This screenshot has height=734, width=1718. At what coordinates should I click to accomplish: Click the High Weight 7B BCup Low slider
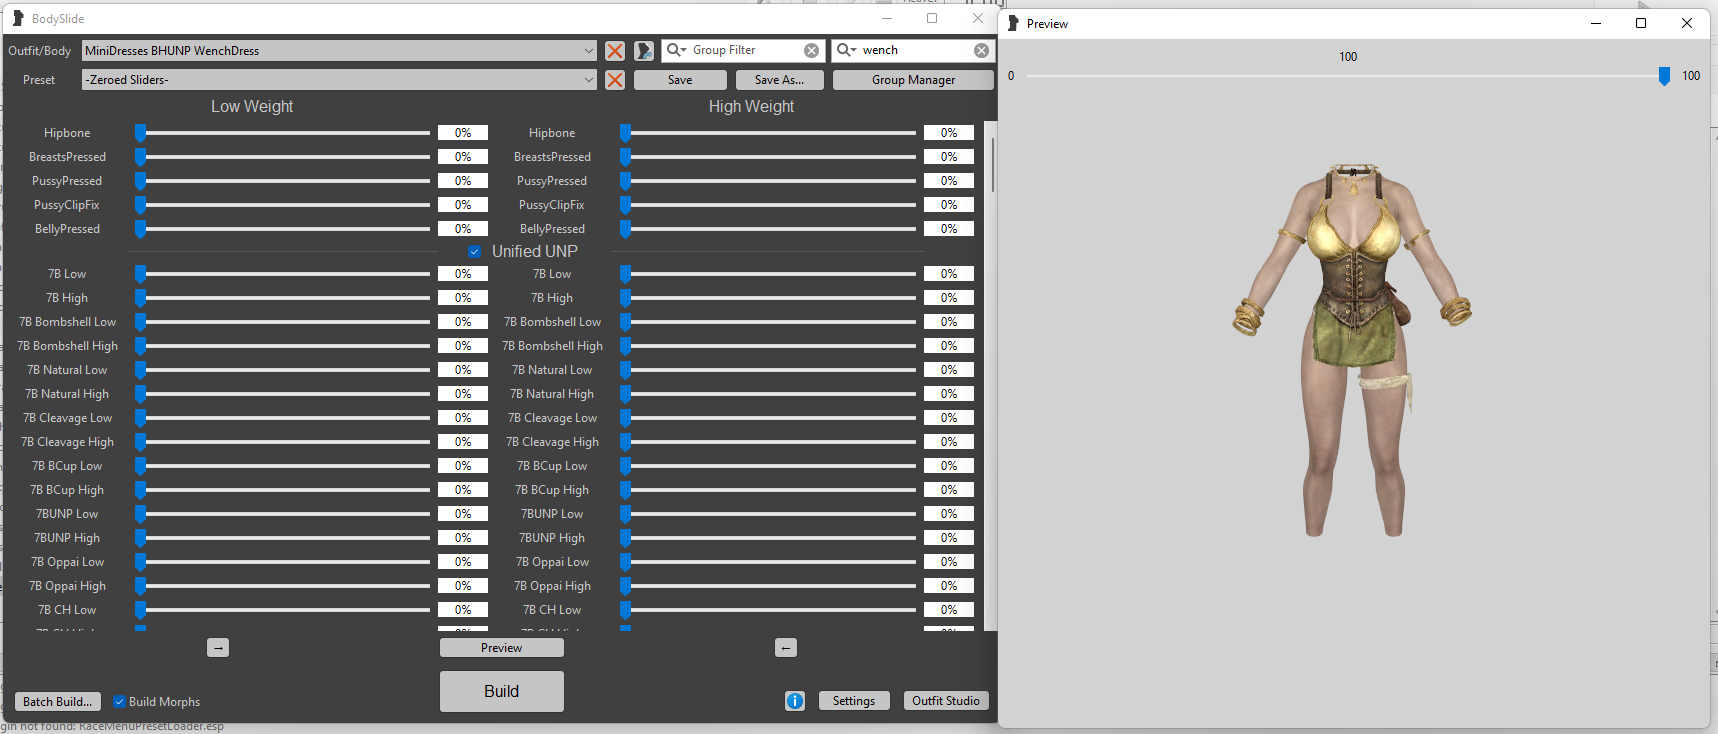tap(768, 466)
